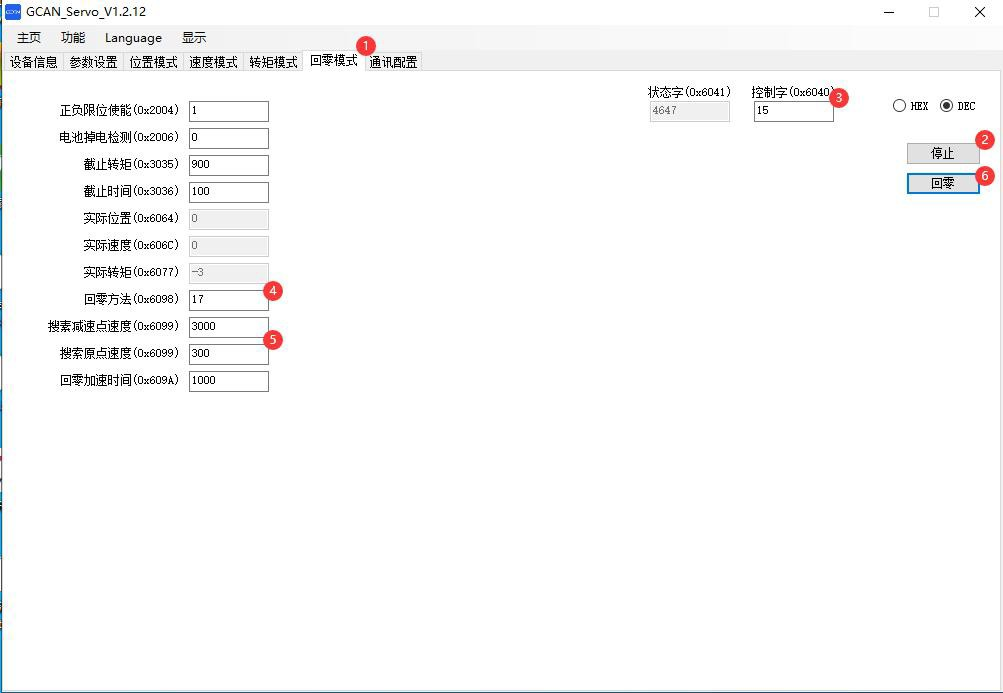Click the 控制字 (0x6040) input field
The width and height of the screenshot is (1003, 693).
tap(793, 111)
